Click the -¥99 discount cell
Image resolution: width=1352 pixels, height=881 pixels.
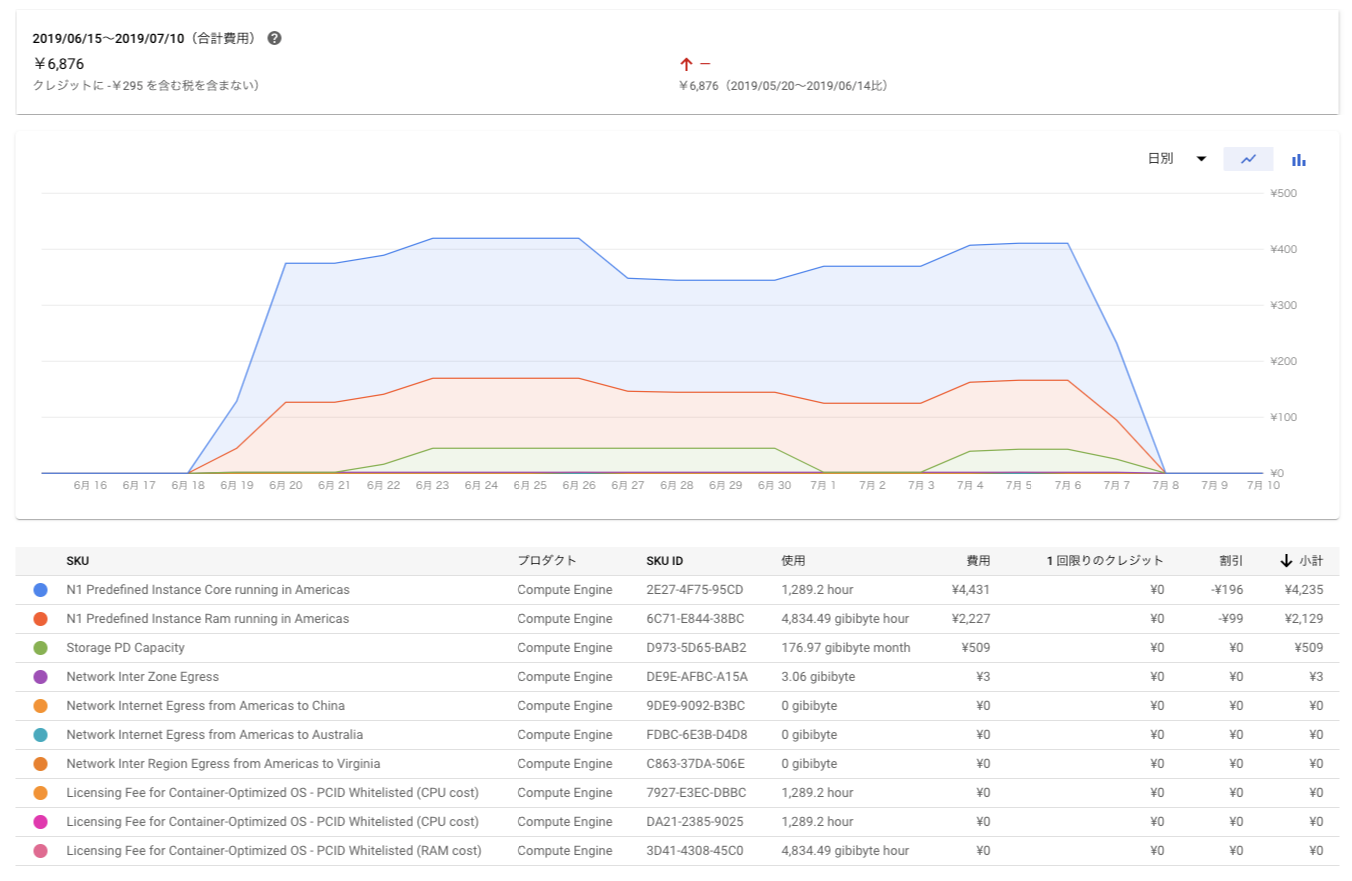click(1230, 619)
